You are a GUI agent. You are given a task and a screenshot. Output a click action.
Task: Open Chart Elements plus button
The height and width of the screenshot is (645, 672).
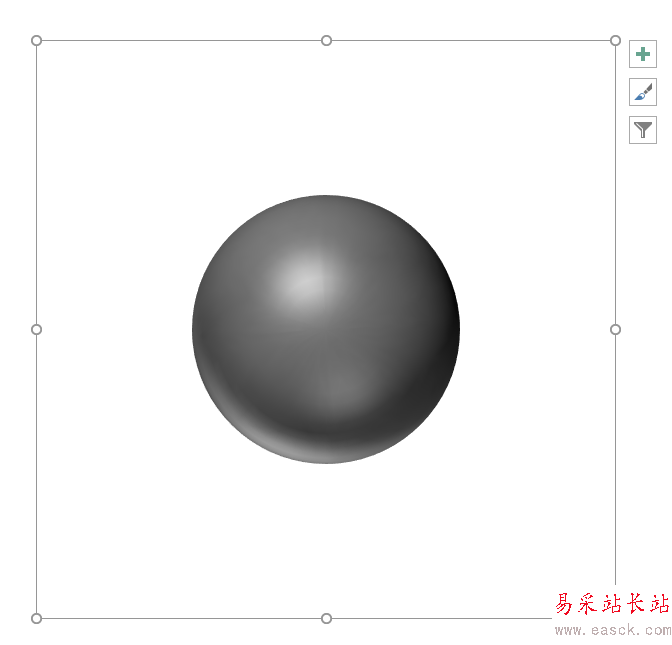tap(642, 54)
